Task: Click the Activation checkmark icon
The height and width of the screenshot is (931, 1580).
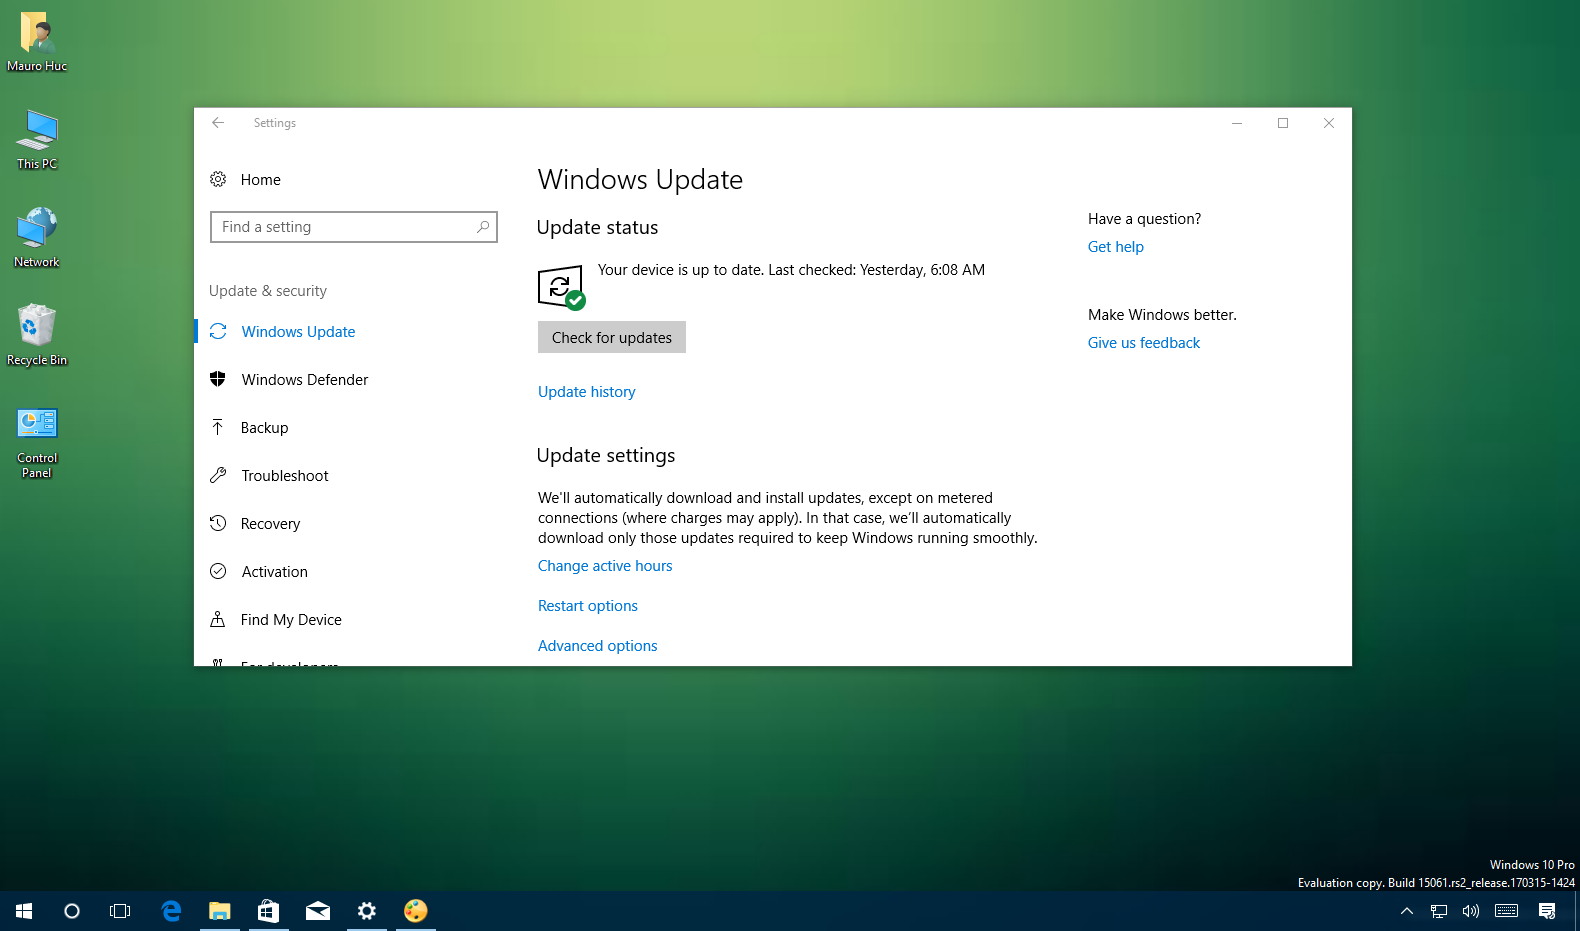Action: pos(218,571)
